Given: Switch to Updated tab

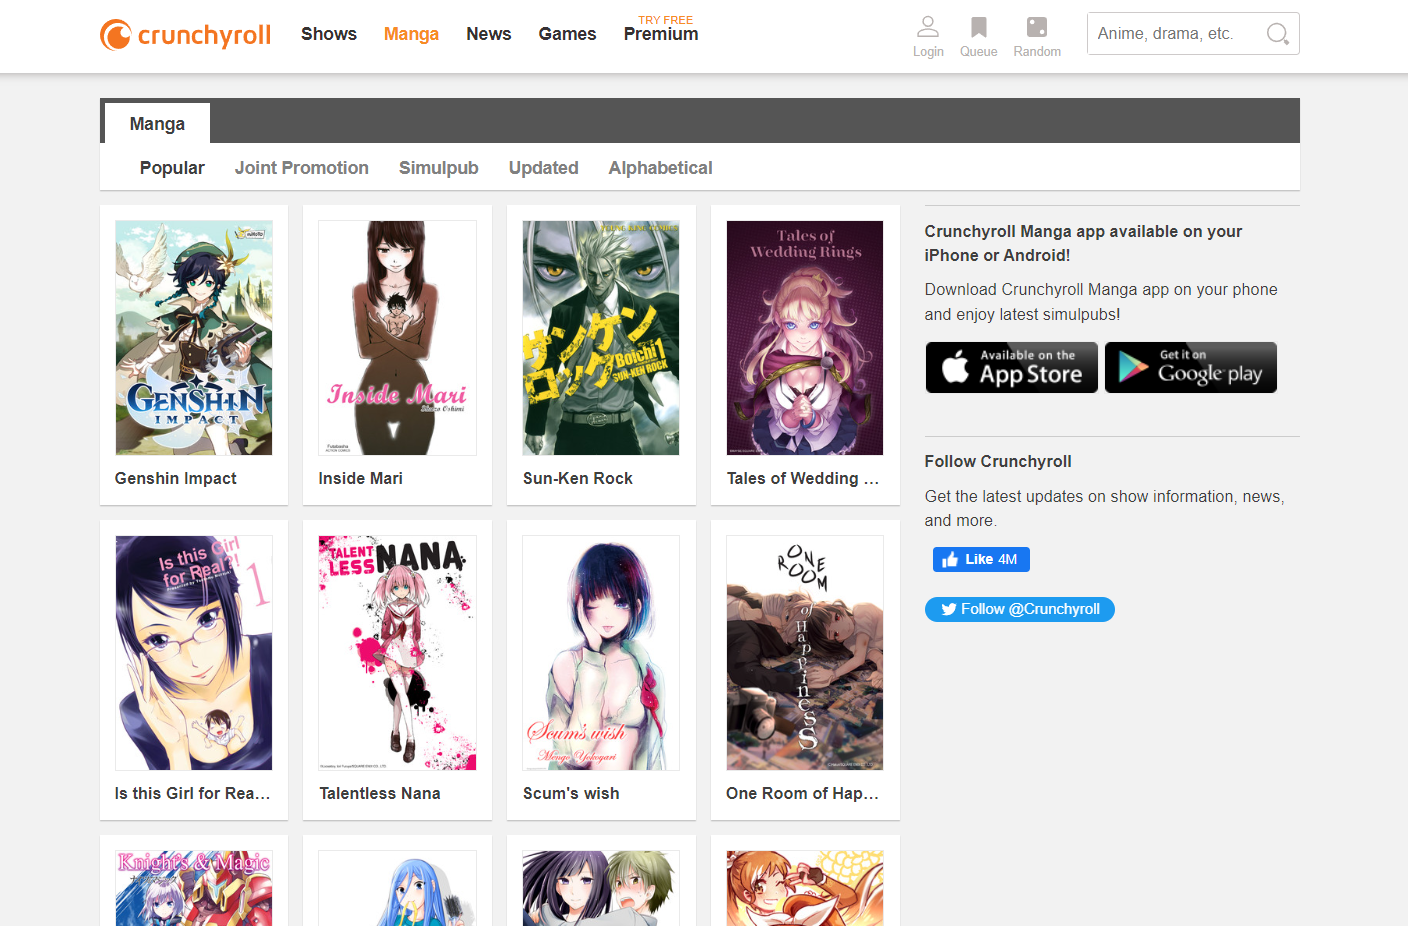Looking at the screenshot, I should tap(544, 168).
